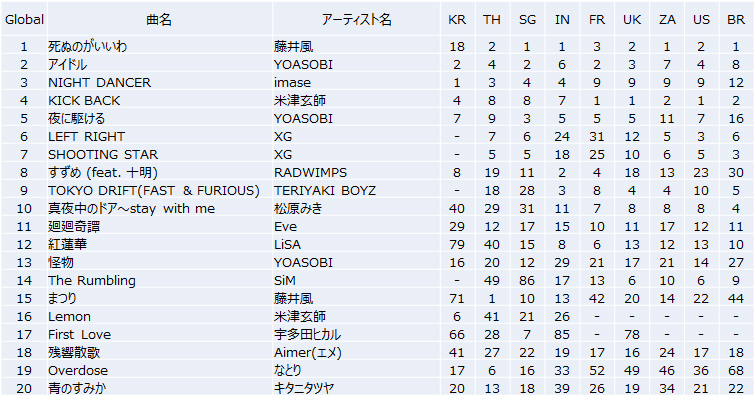The width and height of the screenshot is (756, 405).
Task: Click the Overdose song title
Action: [77, 371]
